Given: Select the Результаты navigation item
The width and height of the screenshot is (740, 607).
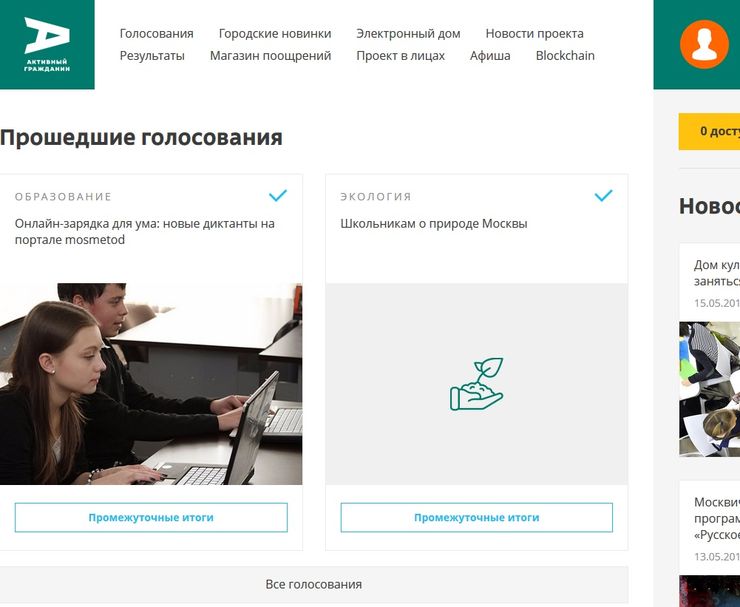Looking at the screenshot, I should [152, 56].
